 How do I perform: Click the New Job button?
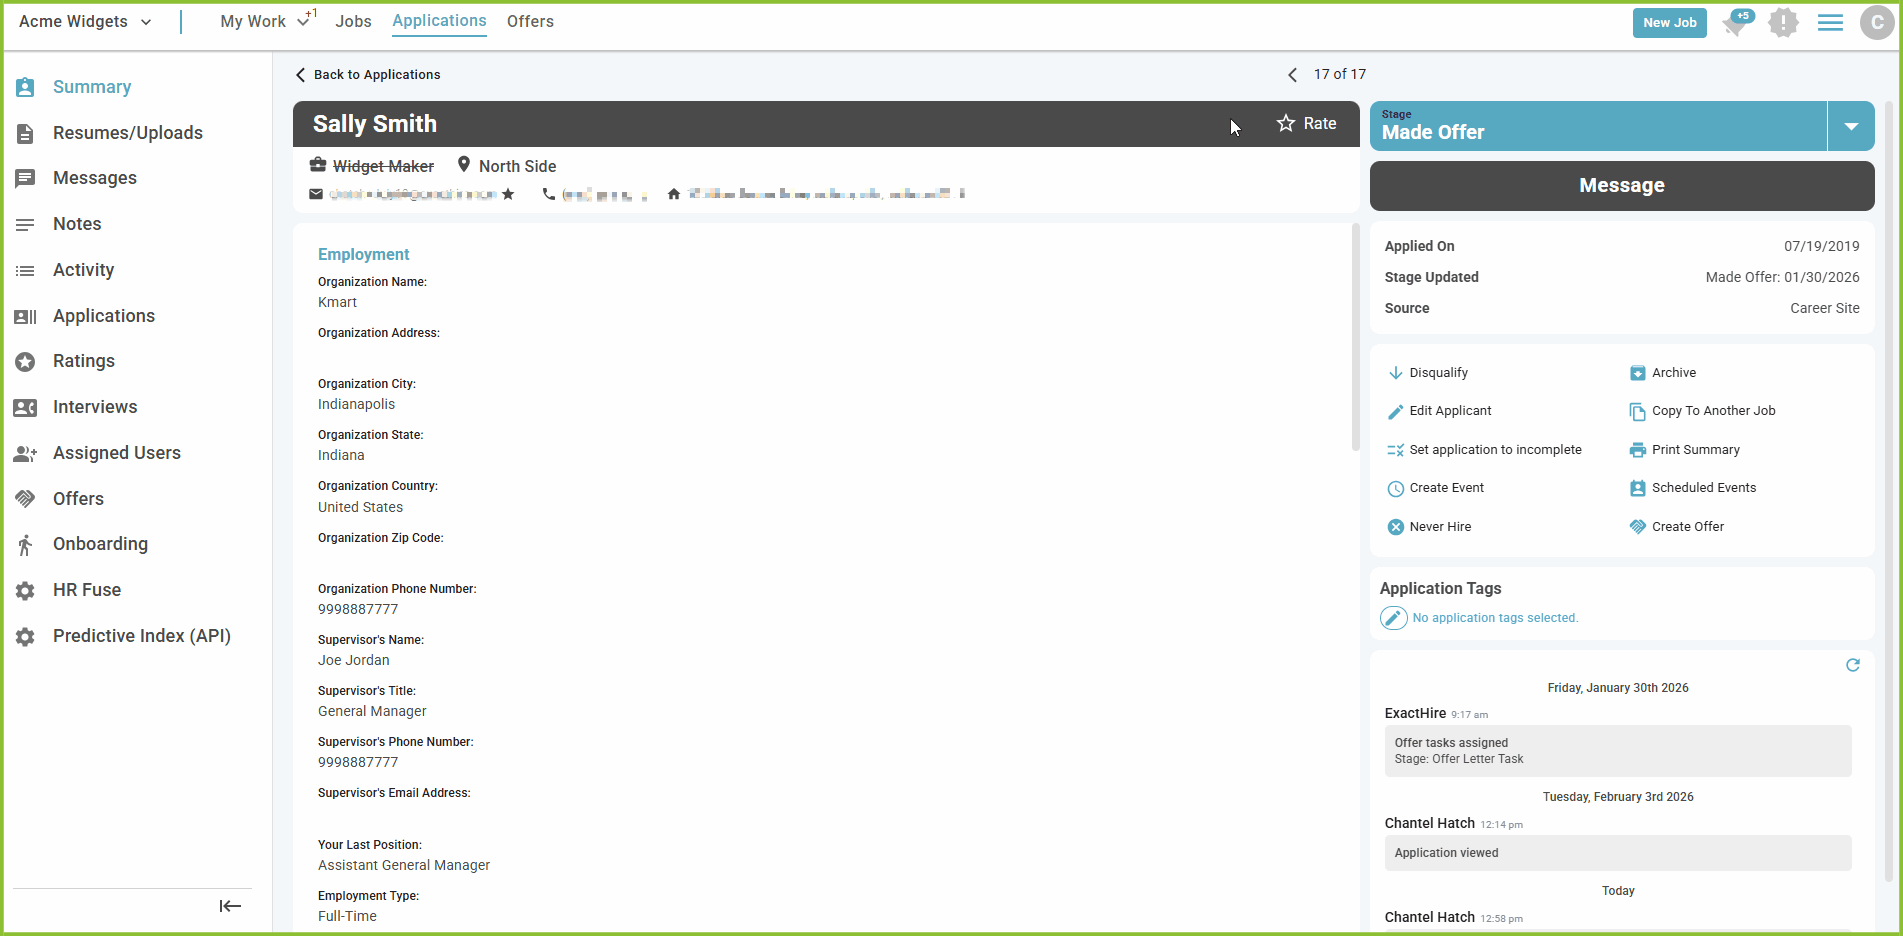(x=1669, y=23)
